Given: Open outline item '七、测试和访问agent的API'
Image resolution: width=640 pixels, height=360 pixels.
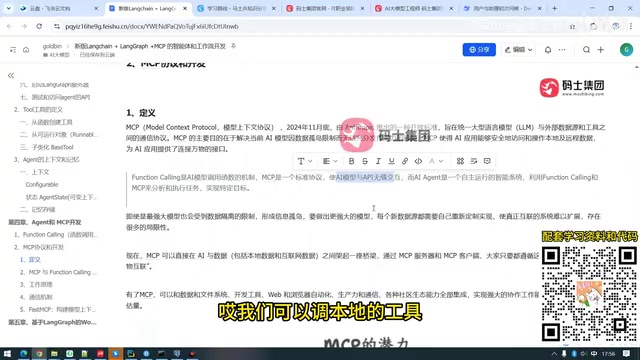Looking at the screenshot, I should [x=55, y=97].
